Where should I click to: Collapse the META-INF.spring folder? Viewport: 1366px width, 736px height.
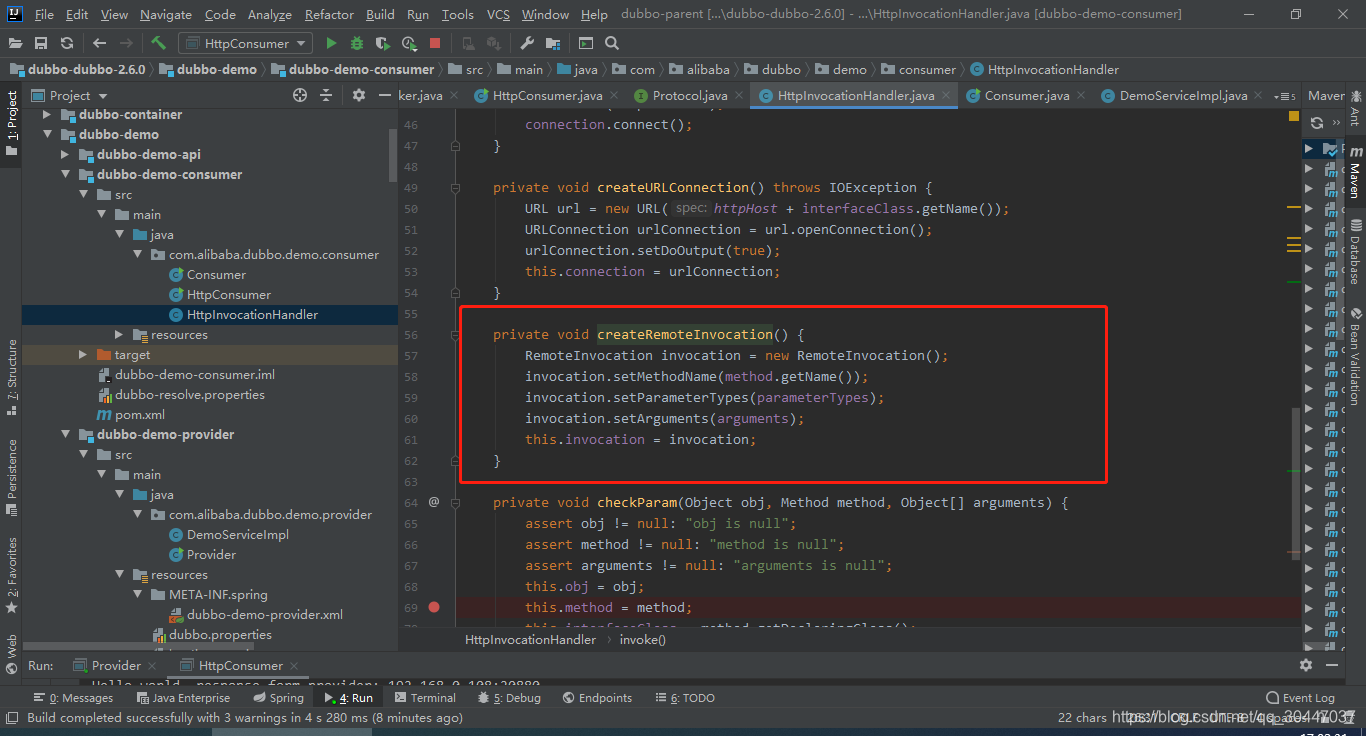(x=137, y=594)
